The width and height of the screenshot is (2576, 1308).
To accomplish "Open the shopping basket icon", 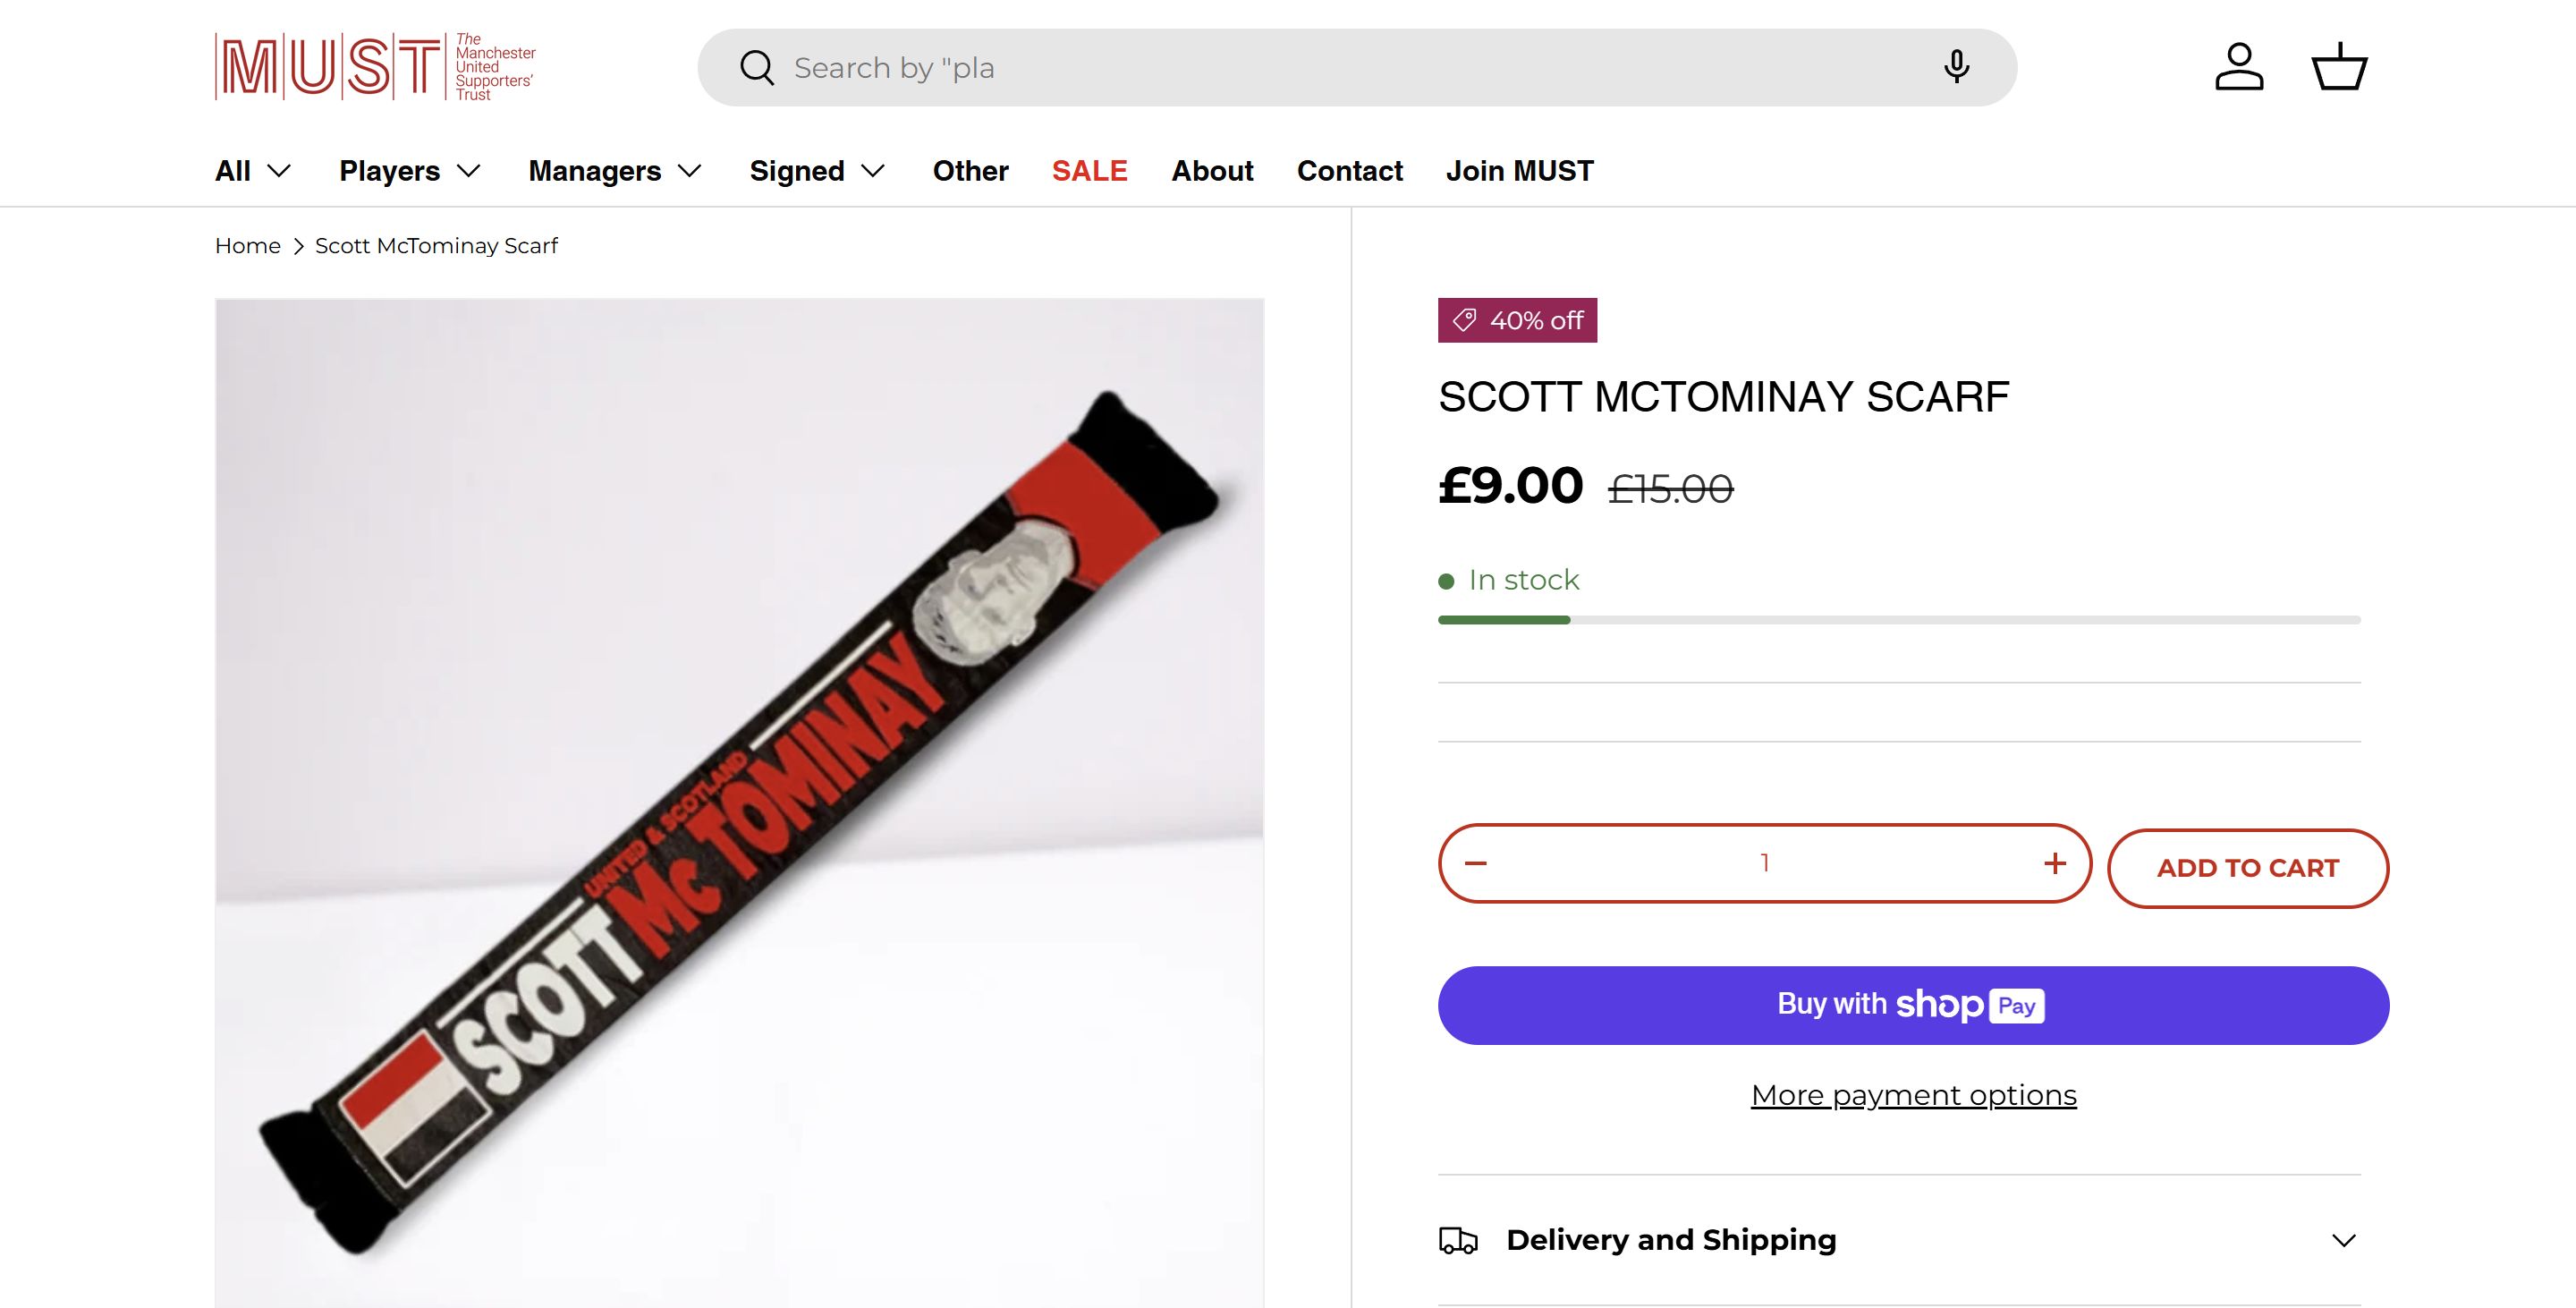I will [x=2339, y=67].
